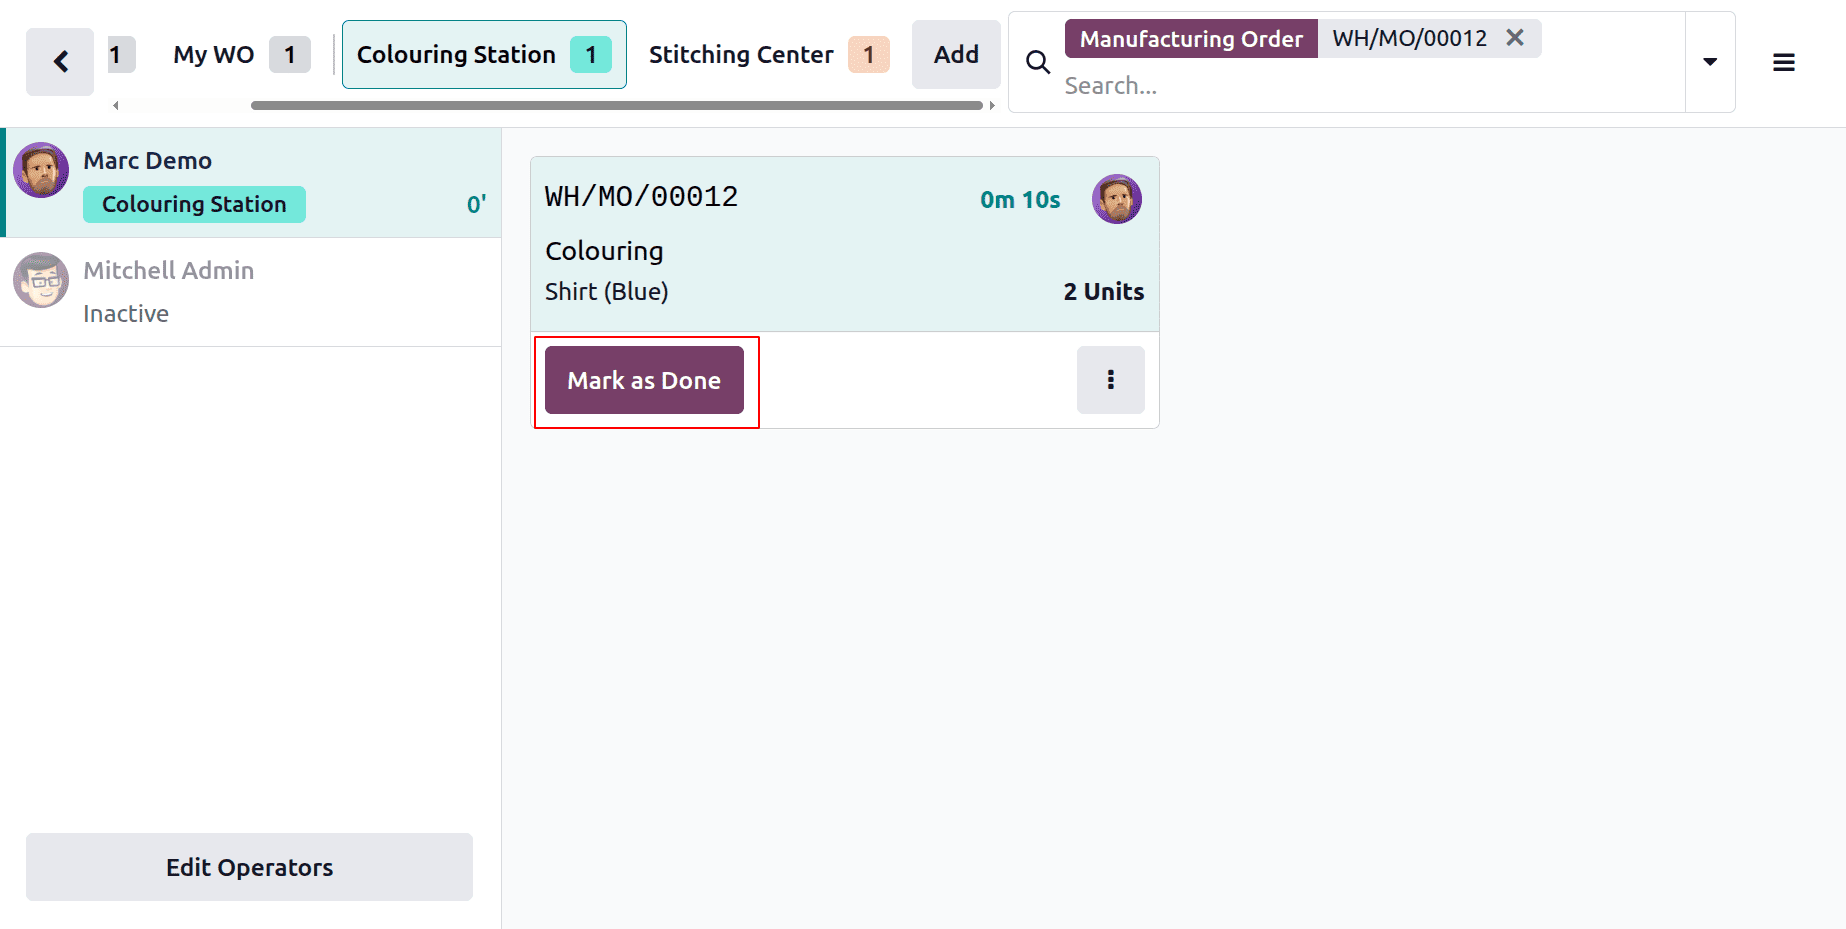Click the 2 Units quantity text
Viewport: 1846px width, 929px height.
(x=1103, y=292)
